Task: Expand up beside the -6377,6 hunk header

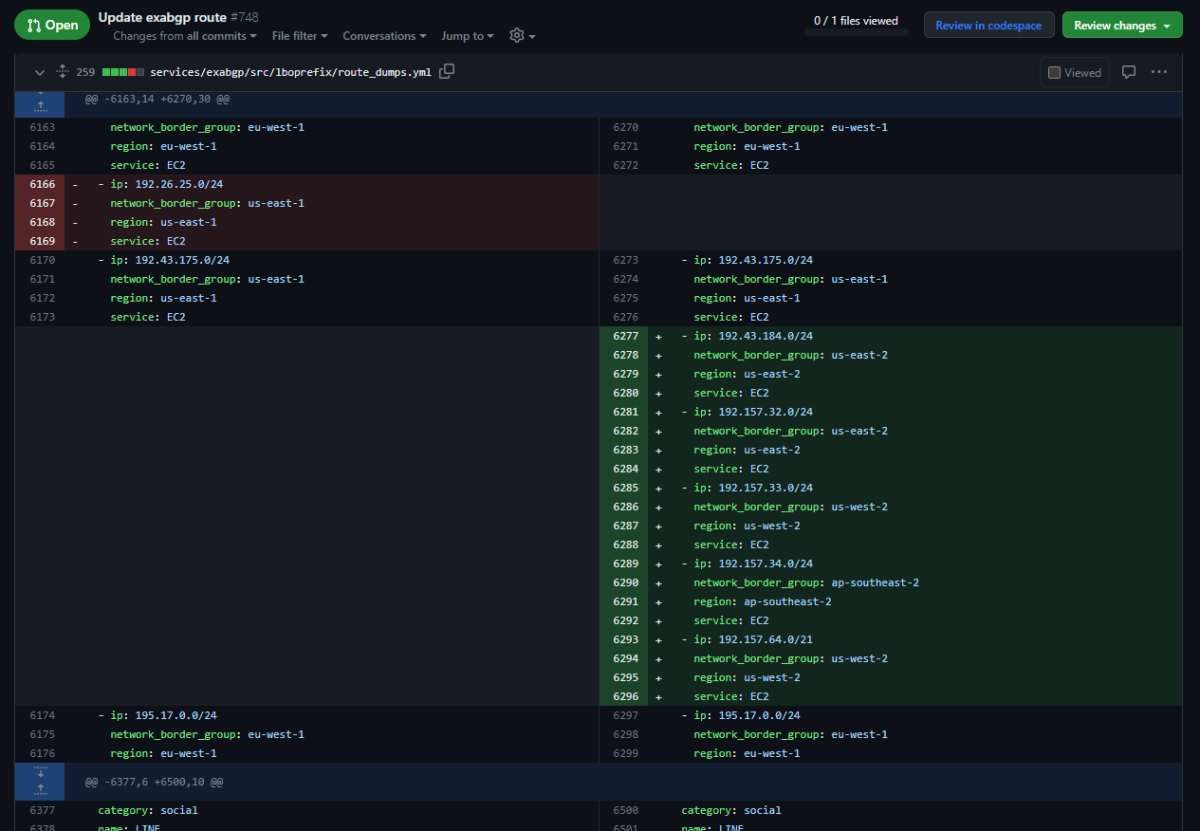Action: coord(40,789)
